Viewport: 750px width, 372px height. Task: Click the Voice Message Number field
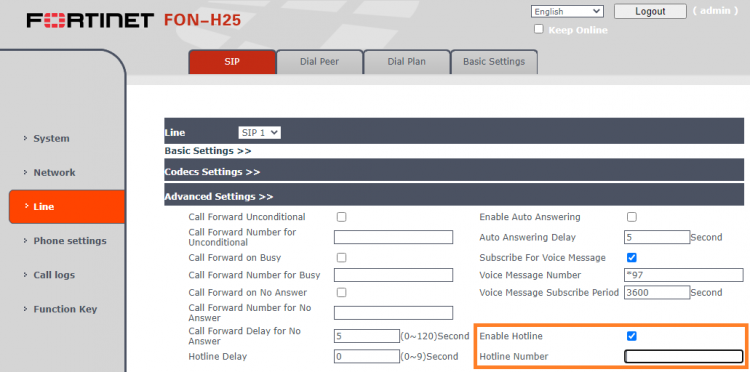[684, 275]
